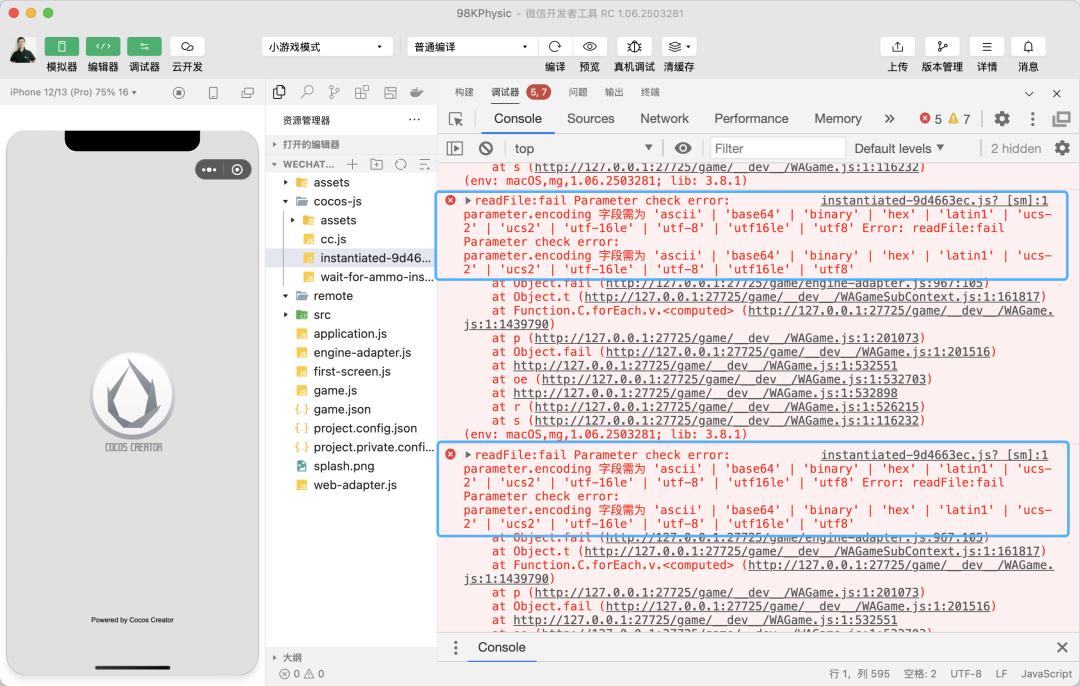
Task: Click the first instantiated-9d4663ec.js? [sm]:1 link
Action: click(x=934, y=200)
